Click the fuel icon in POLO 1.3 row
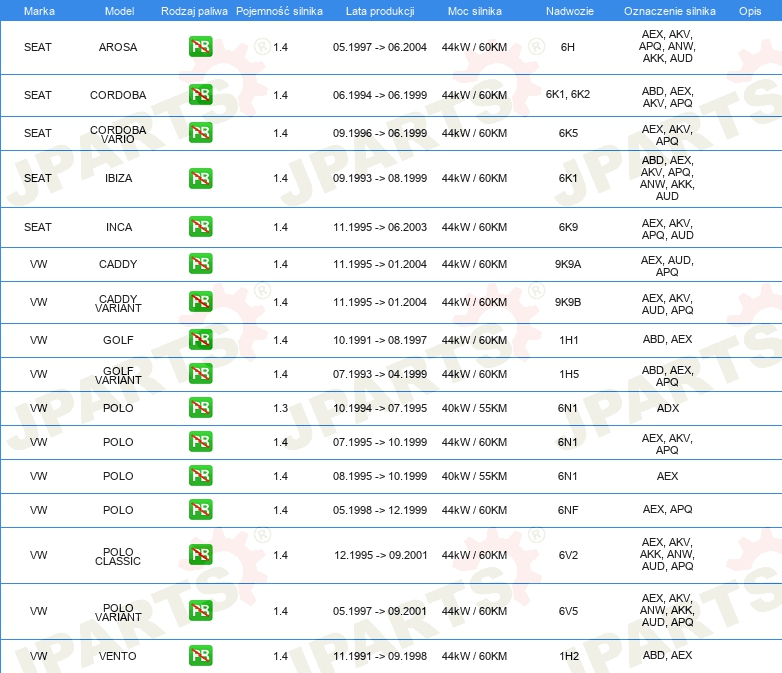 (200, 408)
